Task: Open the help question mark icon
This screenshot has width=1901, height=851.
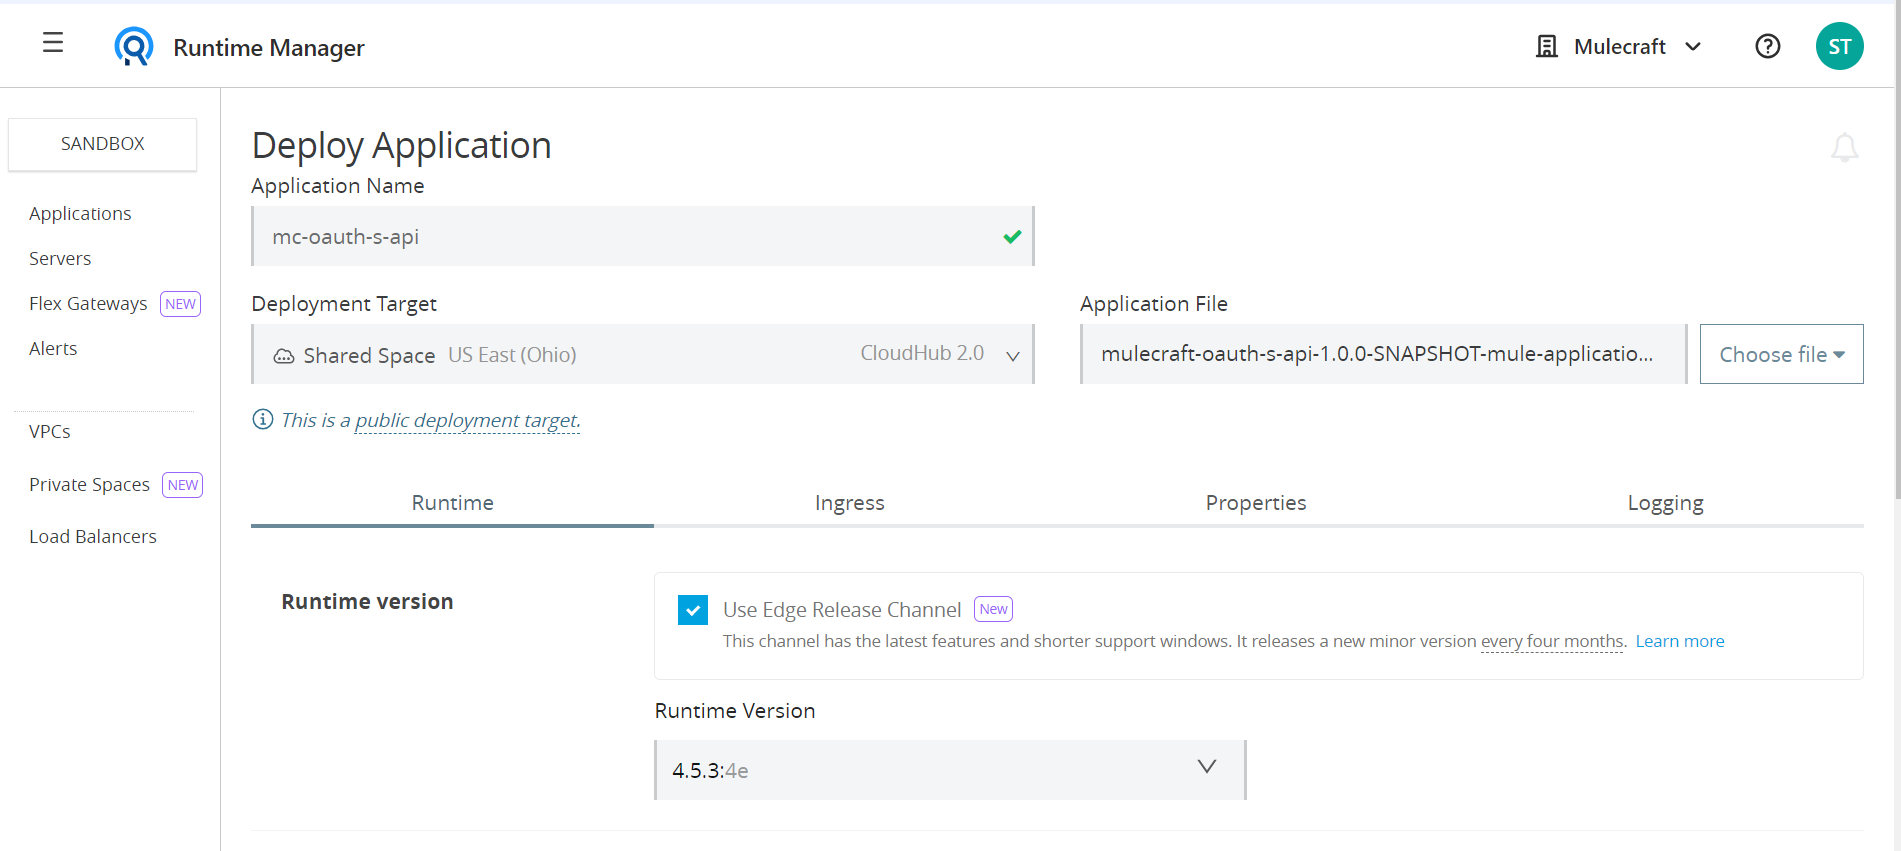Action: coord(1767,47)
